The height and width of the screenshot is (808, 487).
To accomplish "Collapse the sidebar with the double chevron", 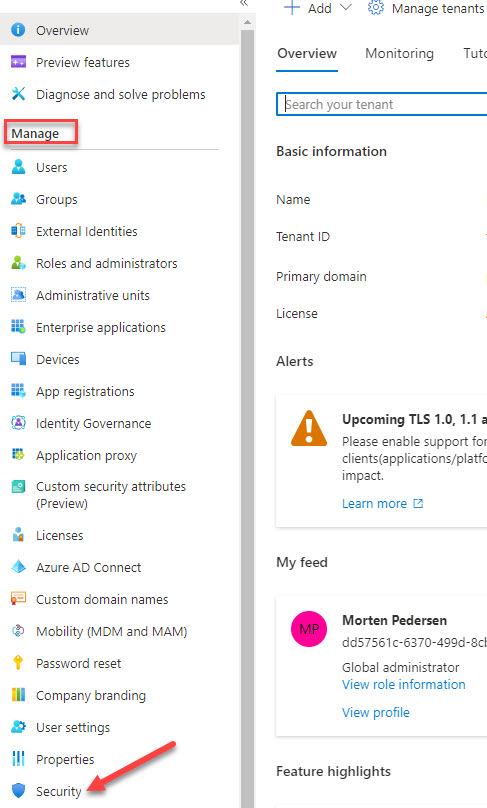I will pos(244,3).
